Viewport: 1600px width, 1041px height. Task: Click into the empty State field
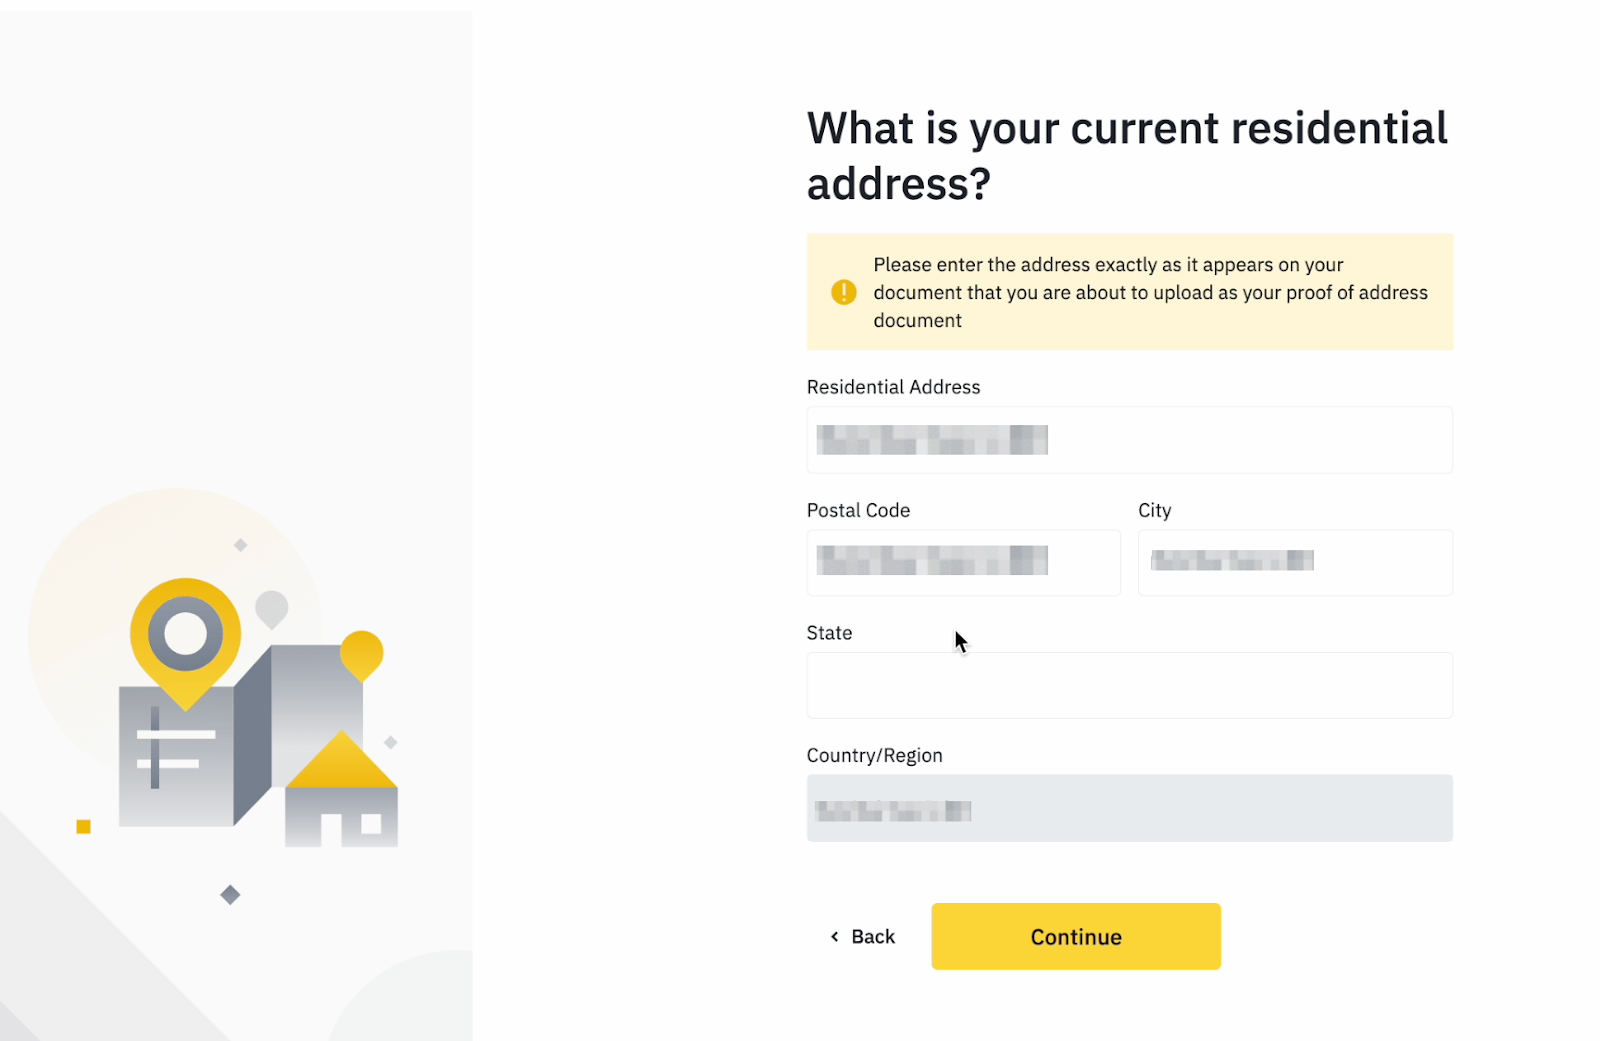tap(1129, 685)
